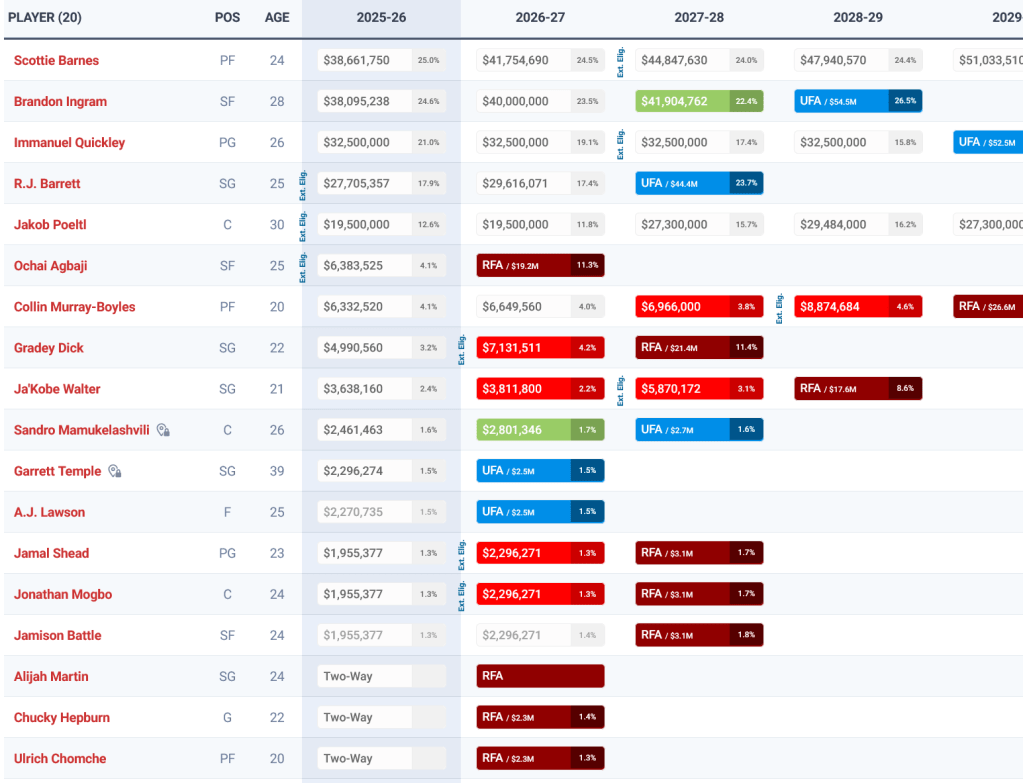Open Scottie Barnes player page

(56, 60)
